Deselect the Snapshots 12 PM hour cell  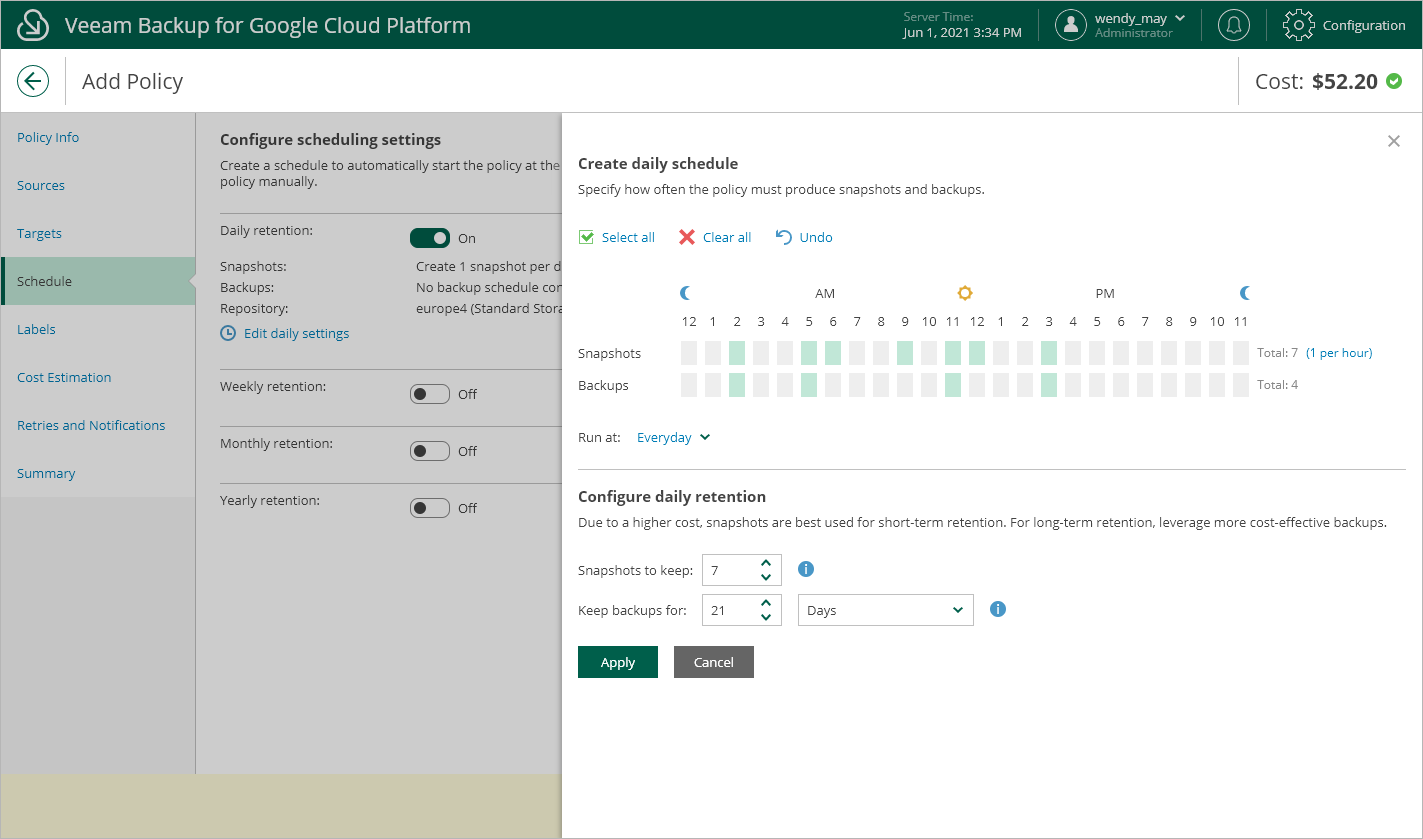click(977, 353)
